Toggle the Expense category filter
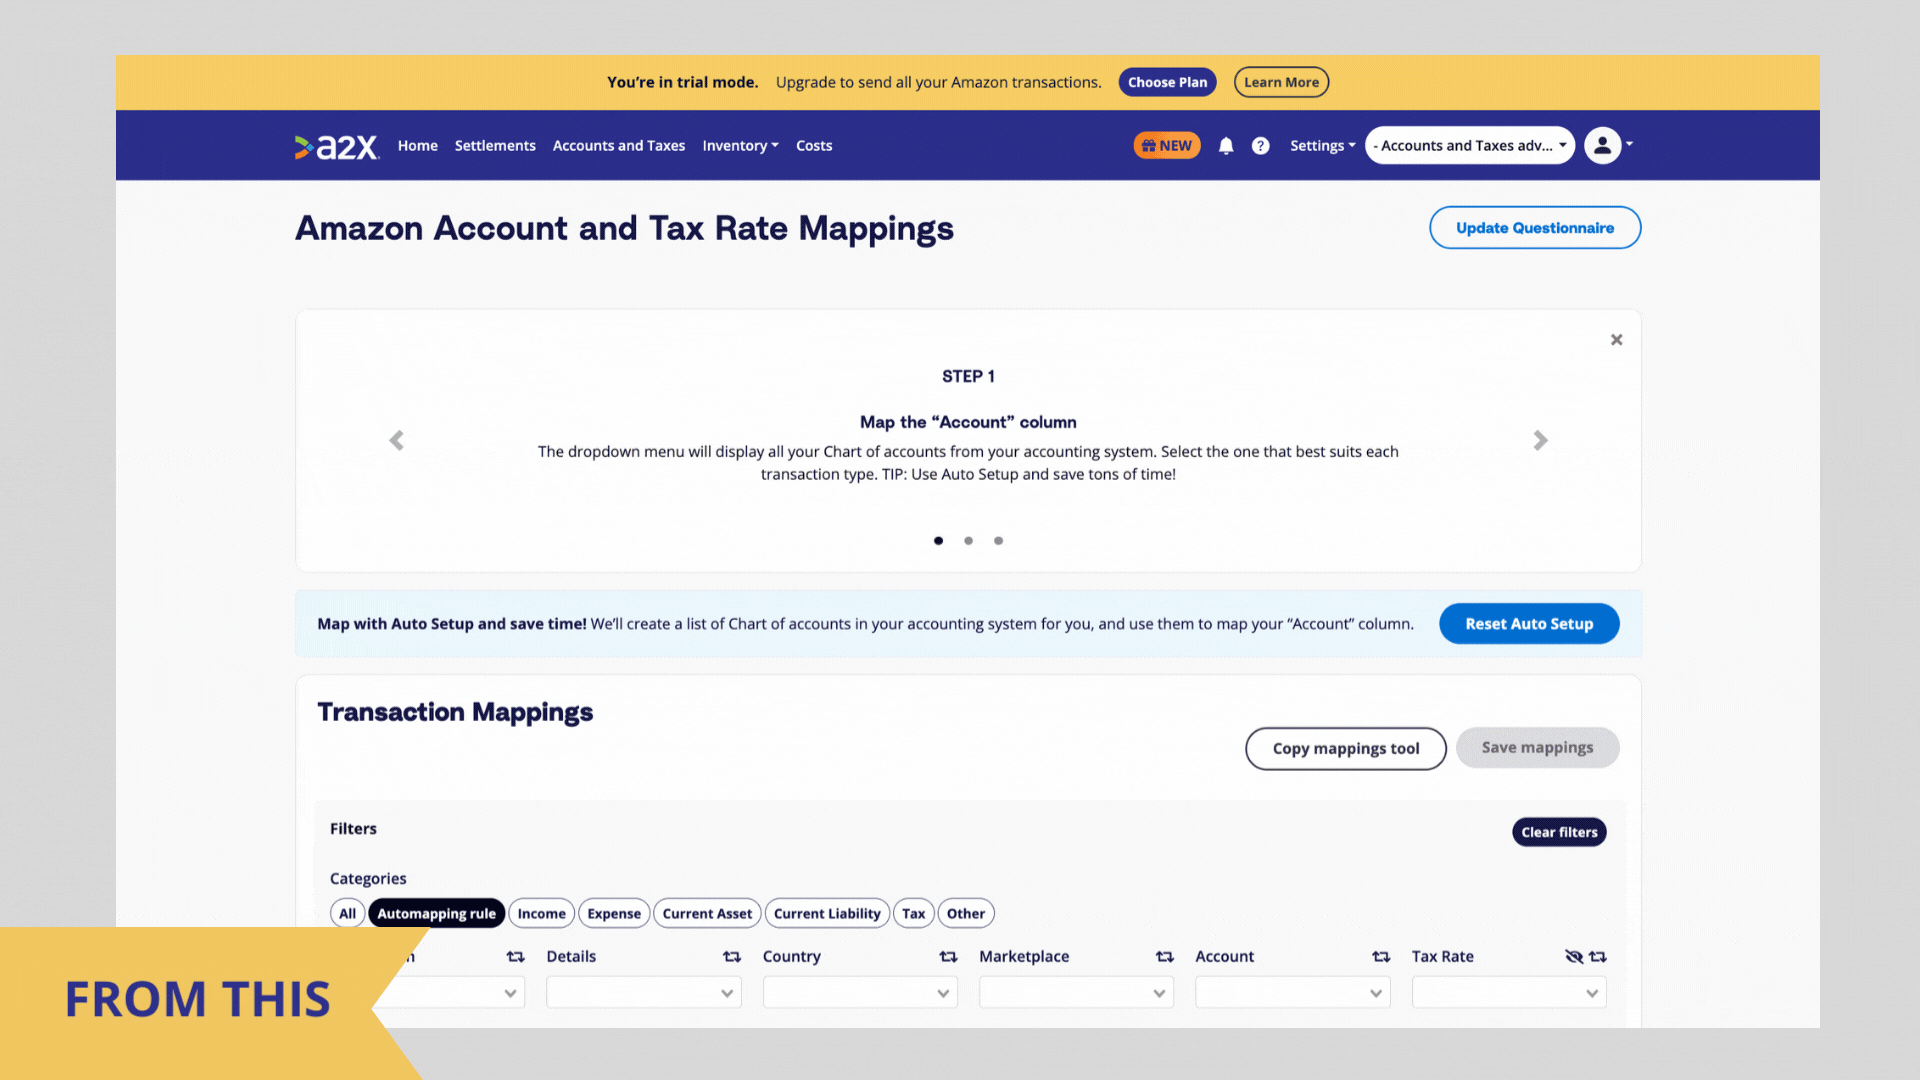The image size is (1920, 1080). coord(614,914)
